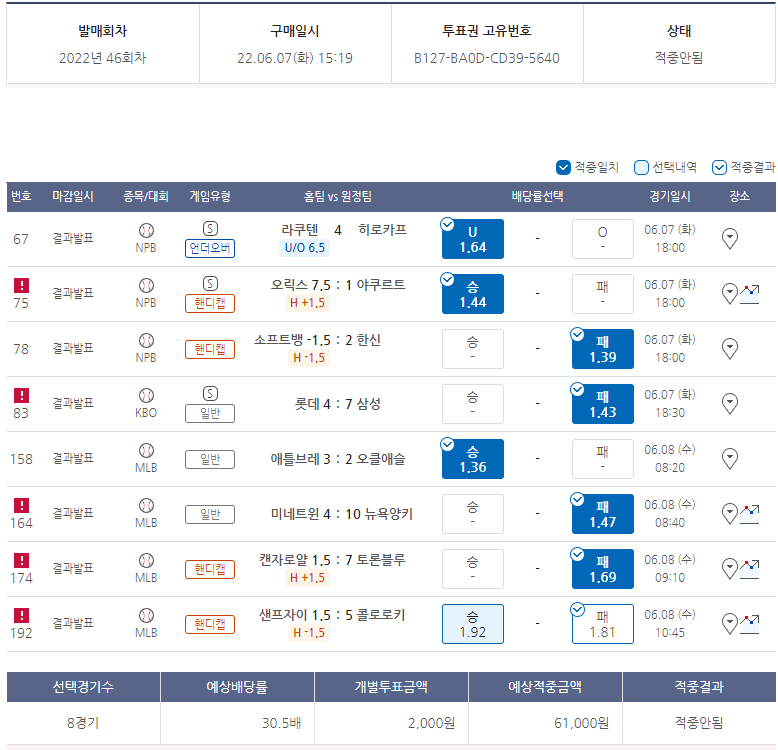Select O option for 라쿠텐 match

(602, 239)
